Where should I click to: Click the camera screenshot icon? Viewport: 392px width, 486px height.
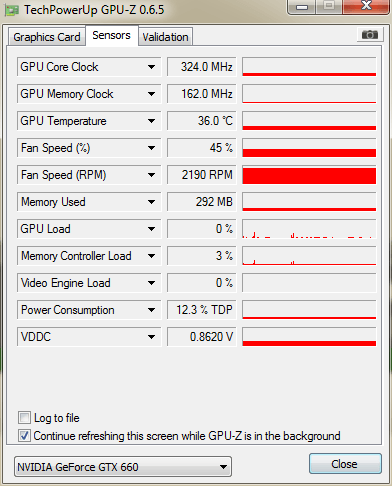click(370, 34)
